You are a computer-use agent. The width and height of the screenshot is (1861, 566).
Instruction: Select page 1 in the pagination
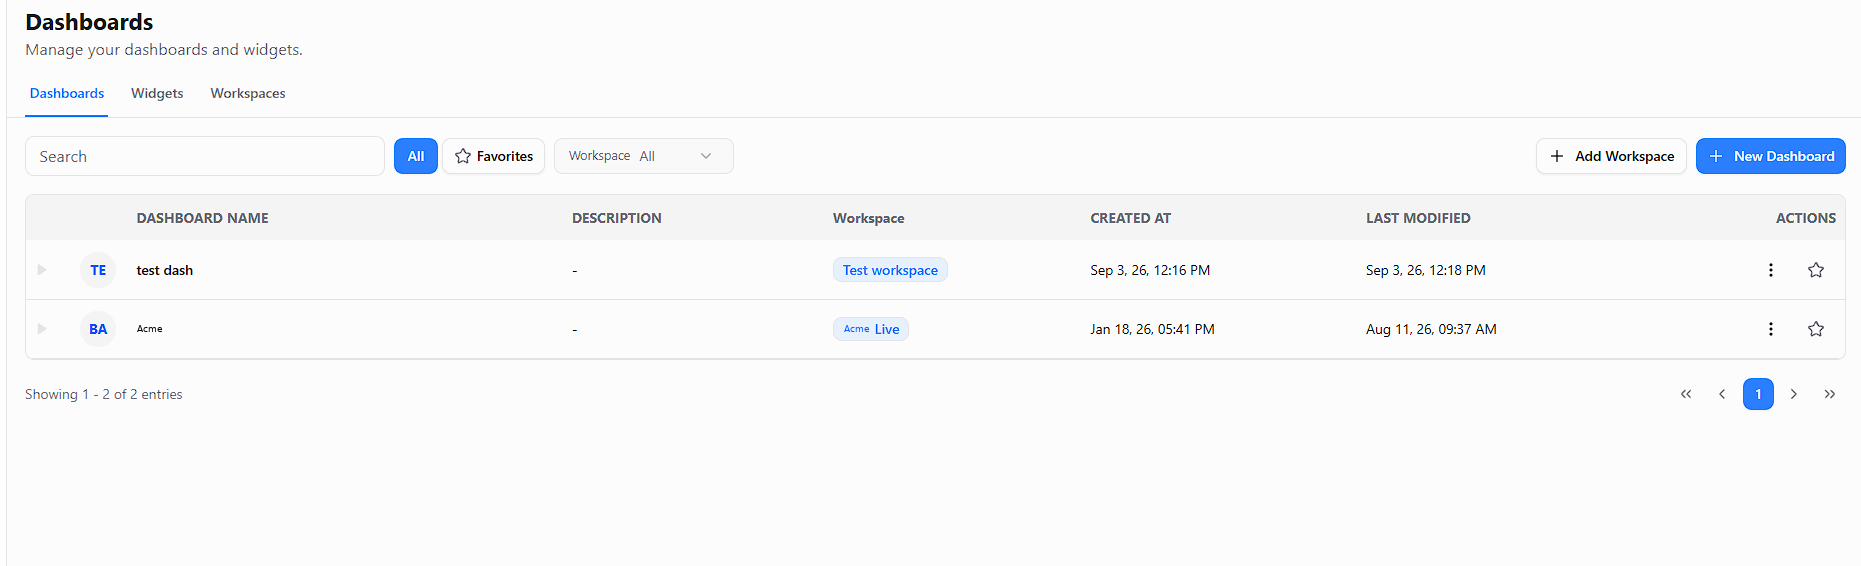pos(1758,394)
